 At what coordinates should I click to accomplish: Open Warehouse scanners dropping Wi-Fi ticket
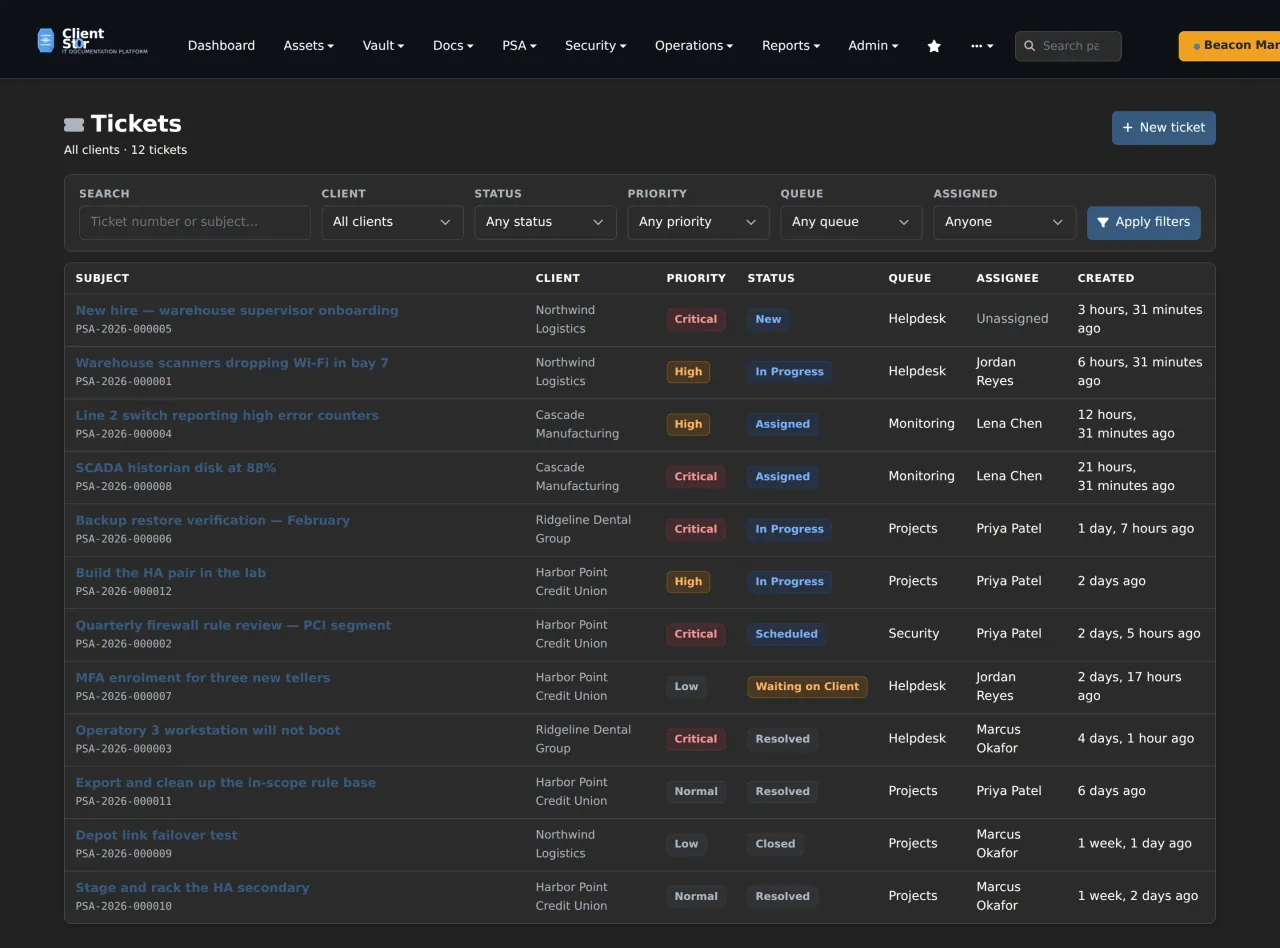tap(232, 363)
